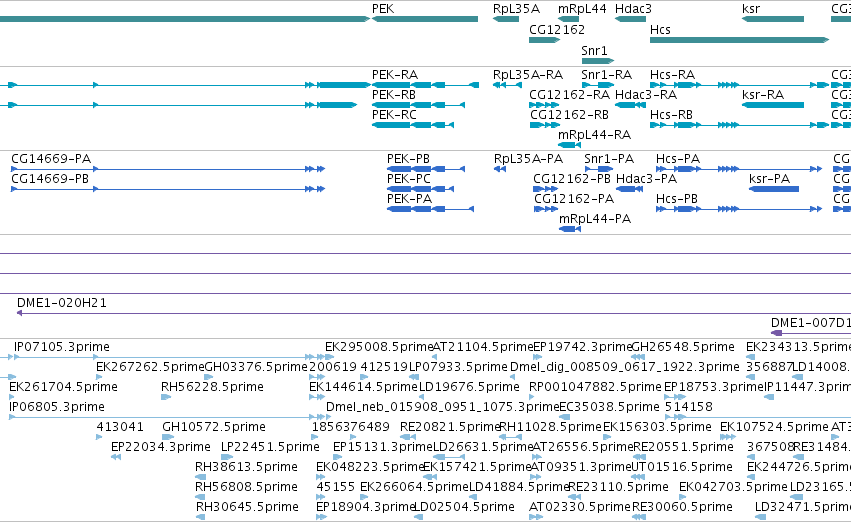This screenshot has width=851, height=522.
Task: Select the ksr-PA coding bar
Action: point(774,189)
